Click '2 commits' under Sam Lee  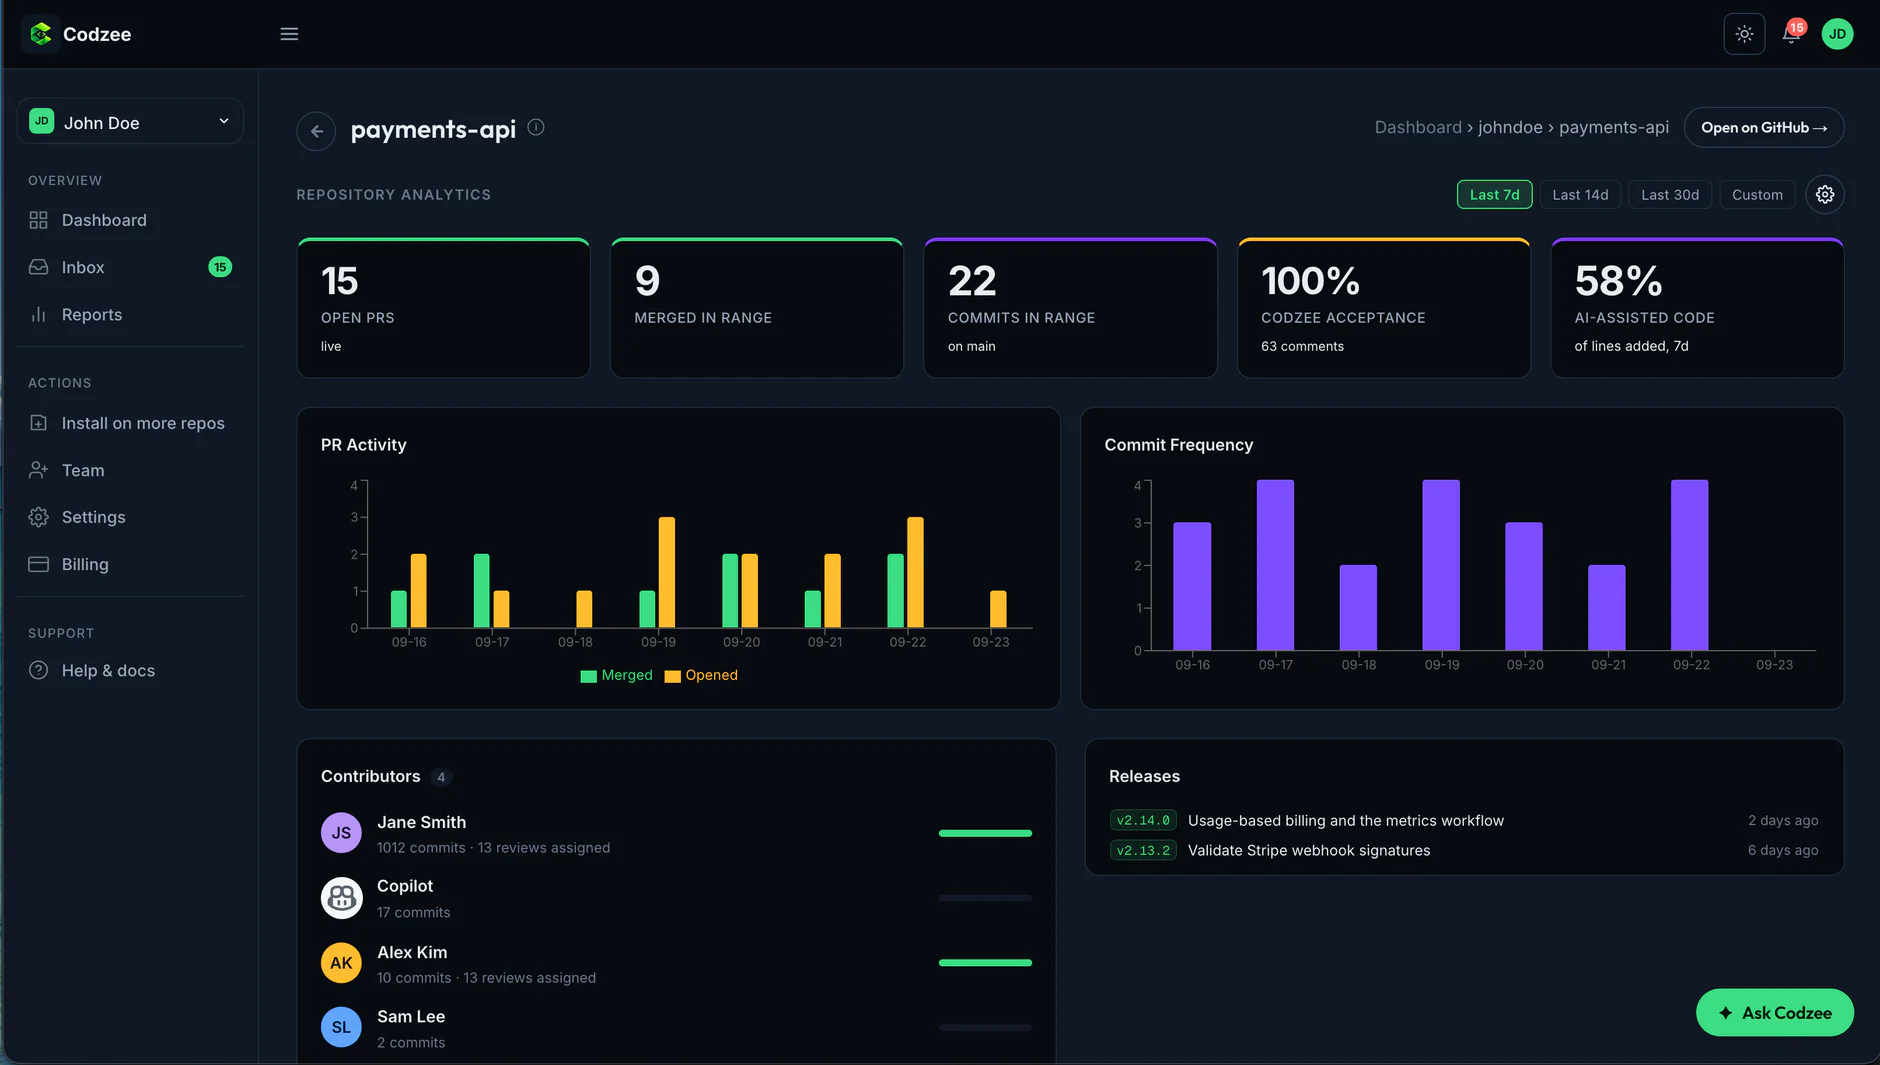(411, 1043)
